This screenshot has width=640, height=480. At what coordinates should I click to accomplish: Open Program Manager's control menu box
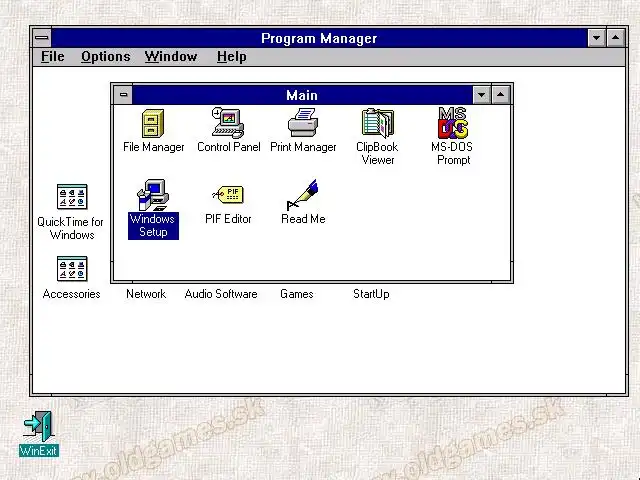[42, 38]
